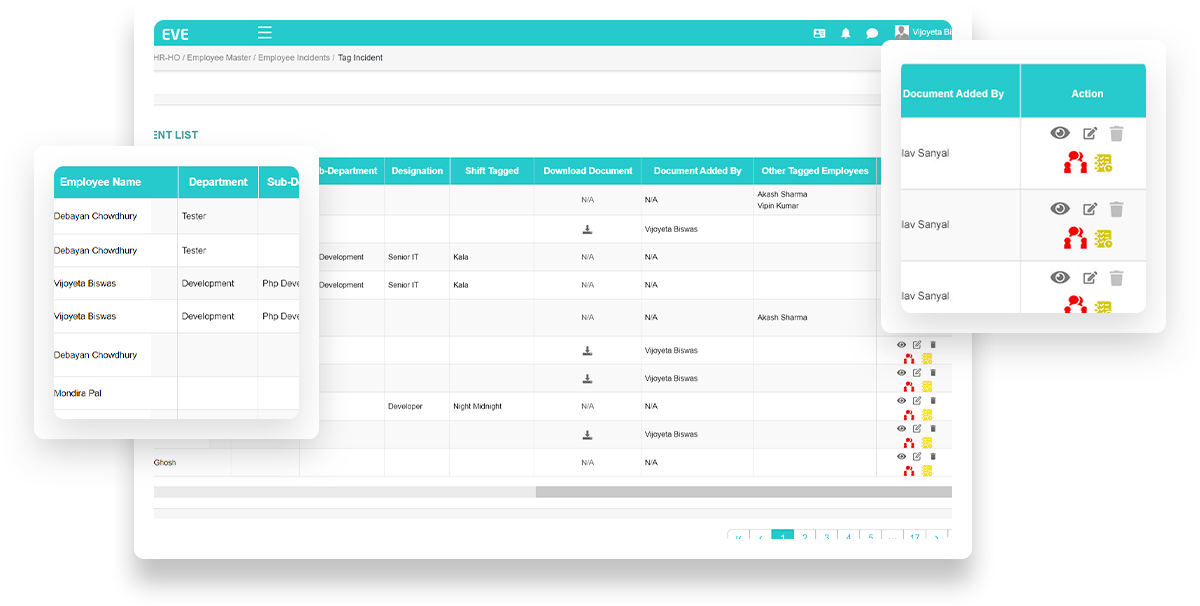
Task: Go to next page arrow in pagination
Action: point(936,538)
